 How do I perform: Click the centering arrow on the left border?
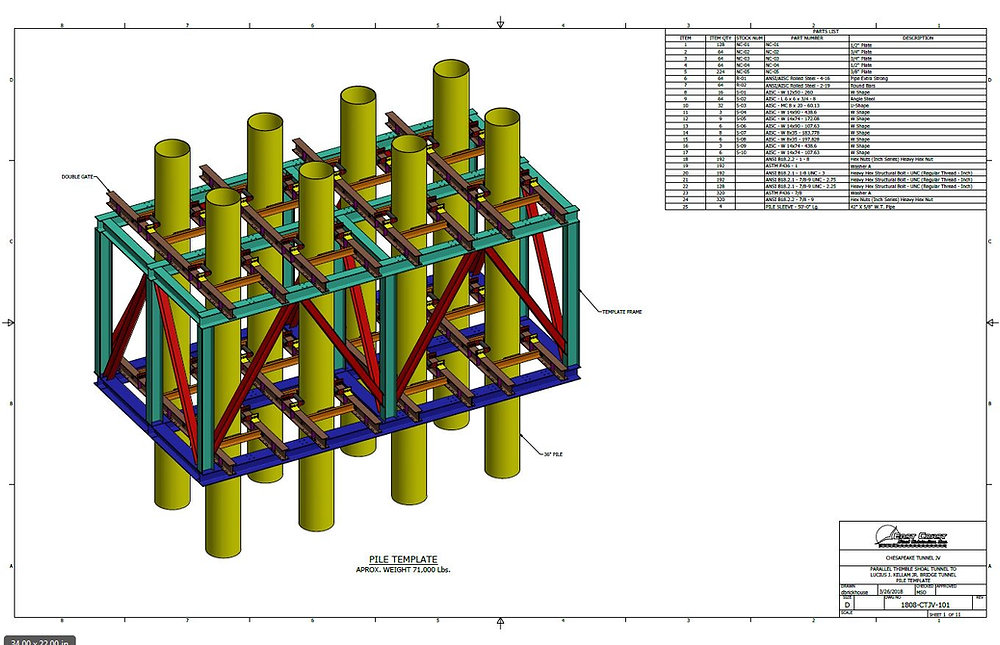pos(10,323)
